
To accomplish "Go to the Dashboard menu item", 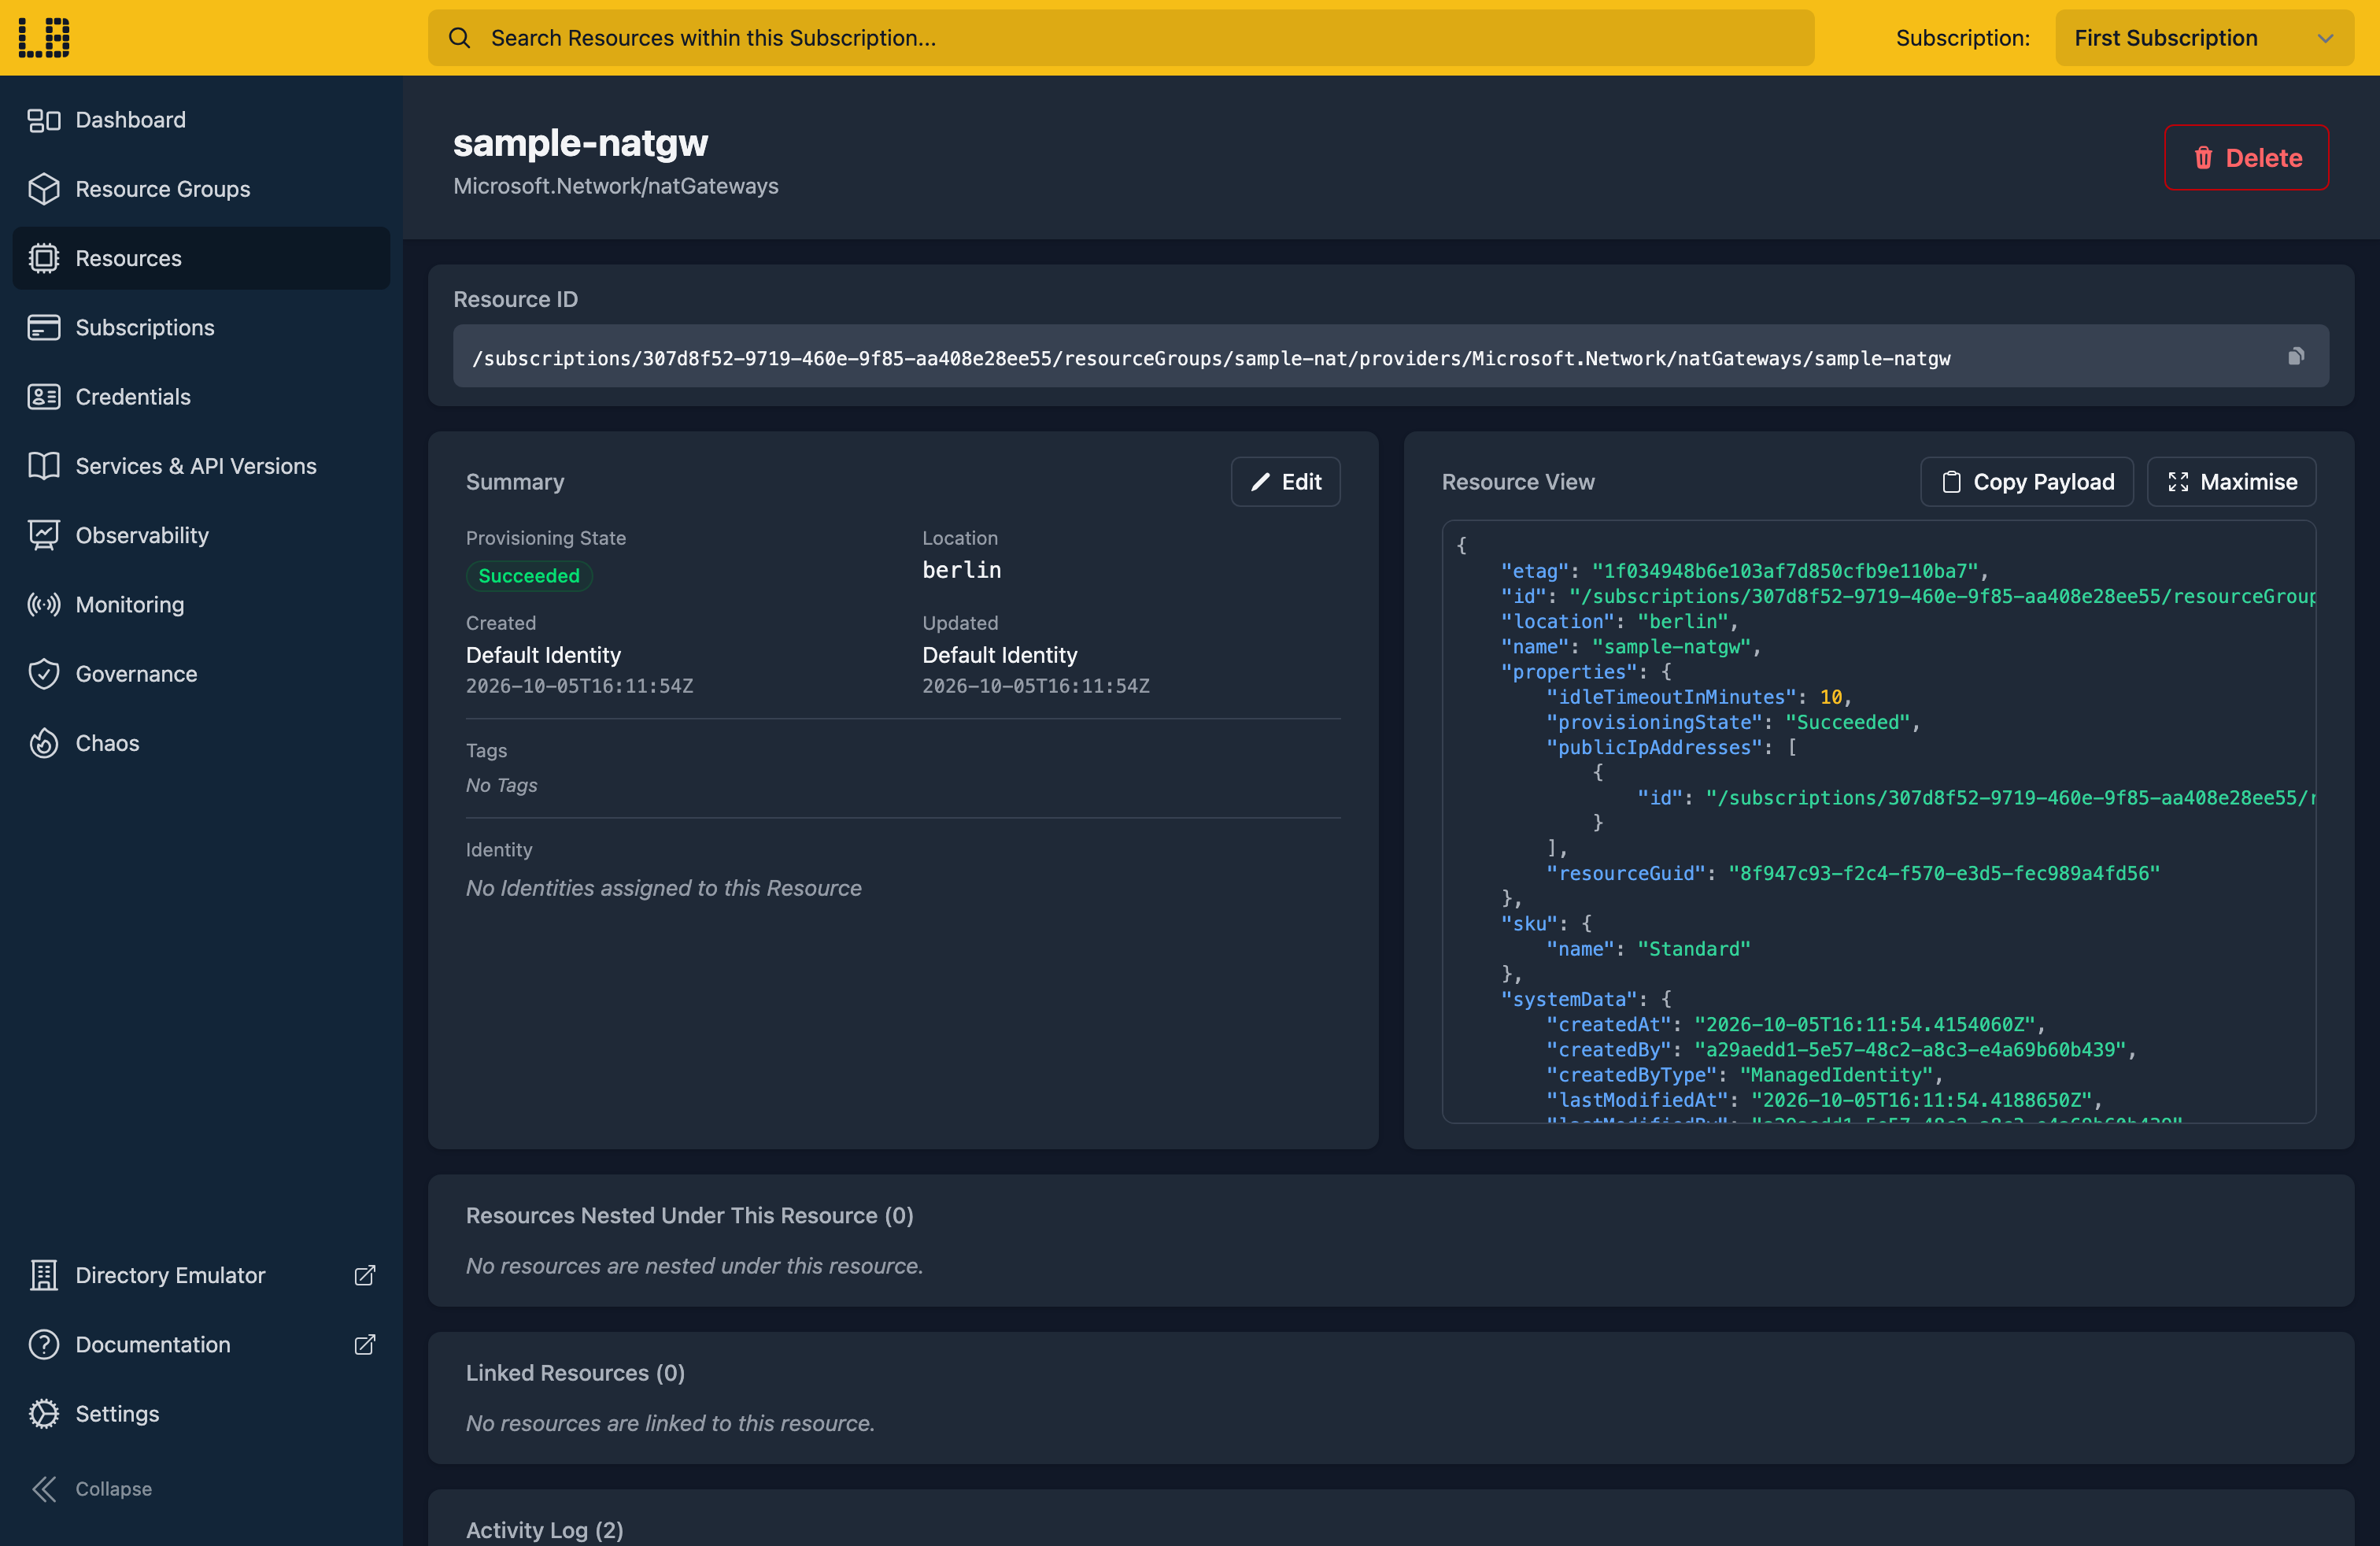I will click(201, 120).
